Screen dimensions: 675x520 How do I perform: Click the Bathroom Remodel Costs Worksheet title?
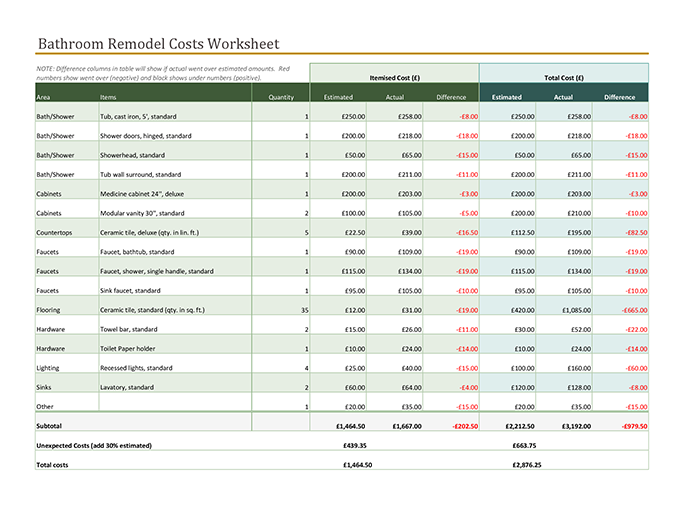pos(157,44)
